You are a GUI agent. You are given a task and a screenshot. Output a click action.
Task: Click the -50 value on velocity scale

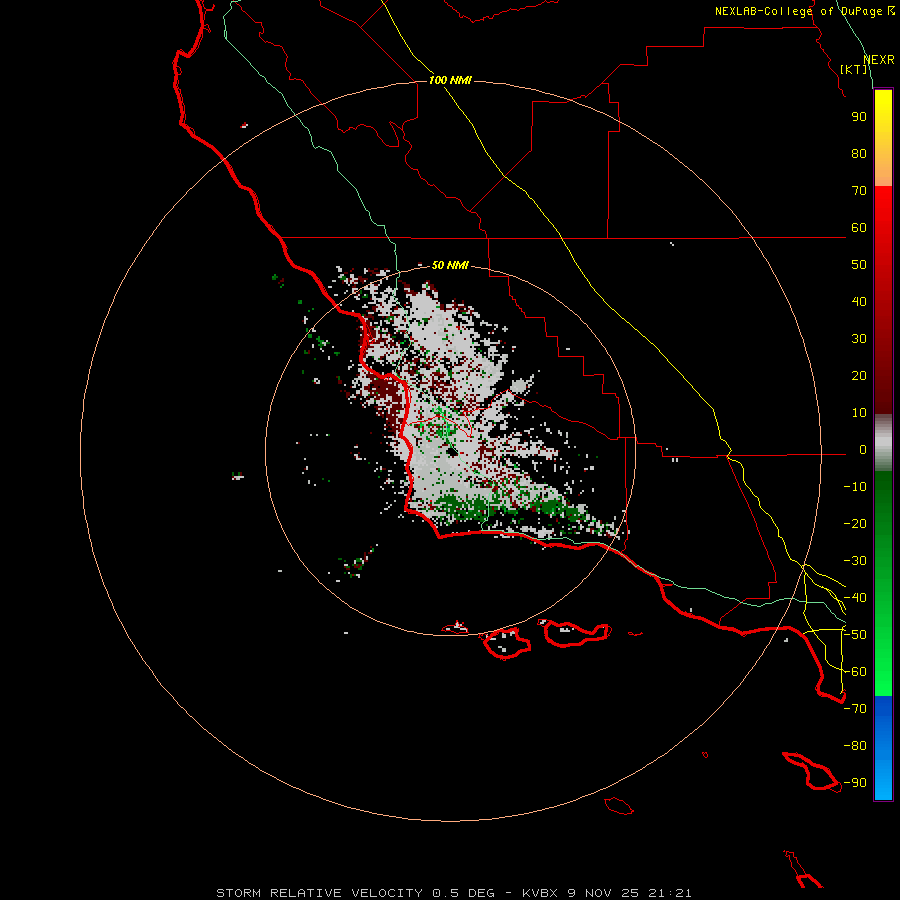[855, 635]
